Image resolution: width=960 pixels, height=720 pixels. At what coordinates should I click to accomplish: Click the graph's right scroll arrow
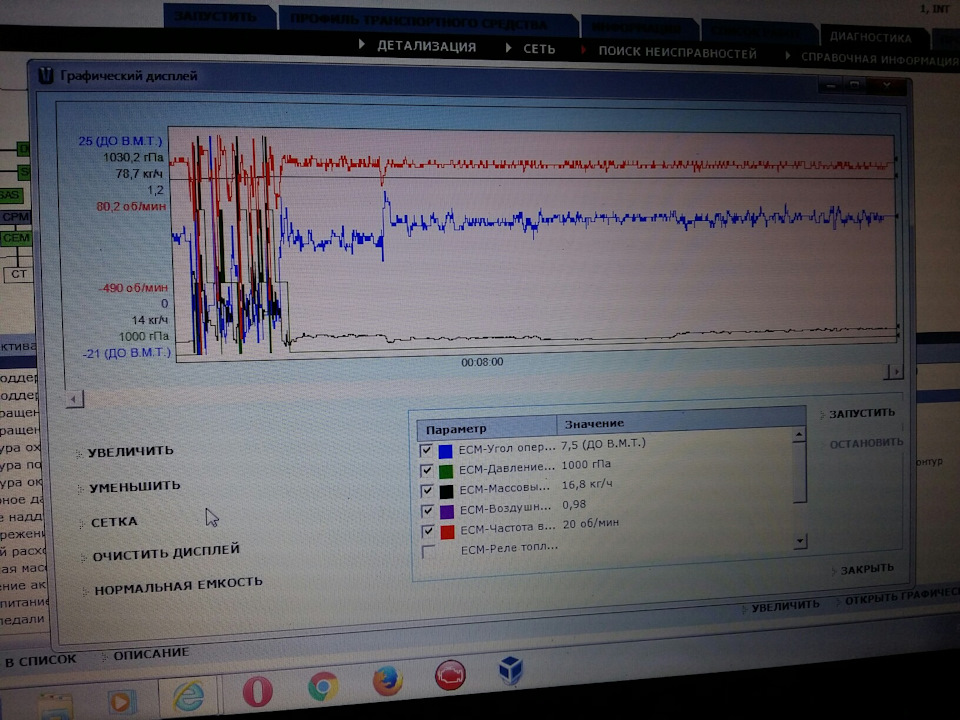click(895, 372)
